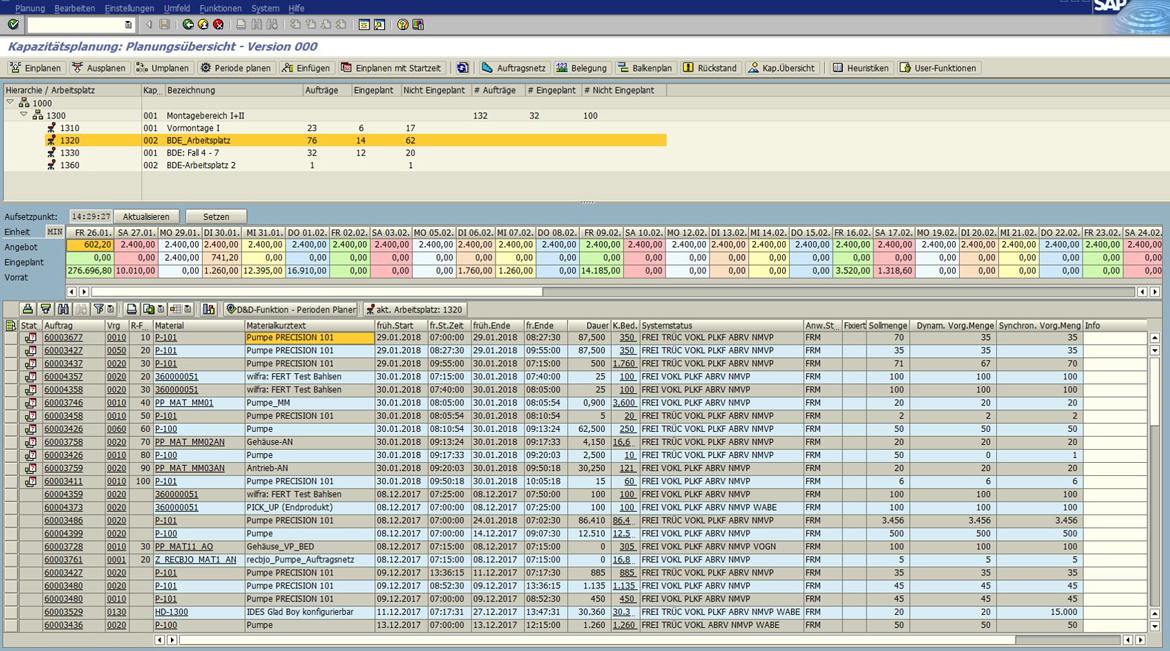
Task: Open material link HD-1300
Action: (172, 612)
